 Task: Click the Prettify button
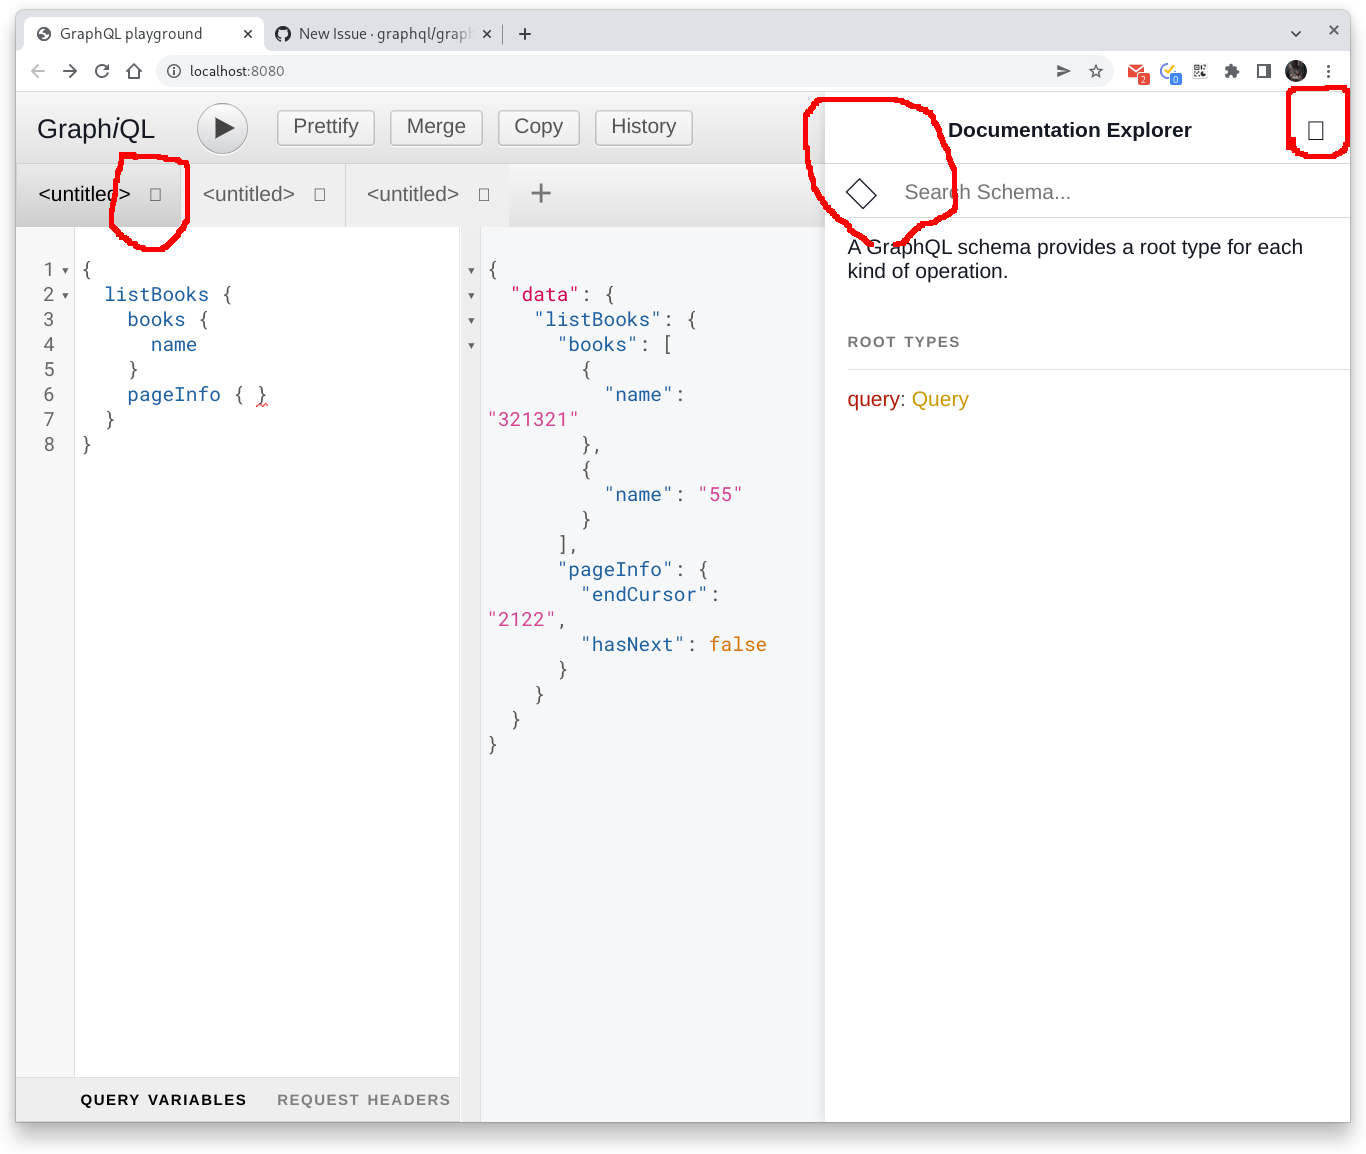(326, 127)
